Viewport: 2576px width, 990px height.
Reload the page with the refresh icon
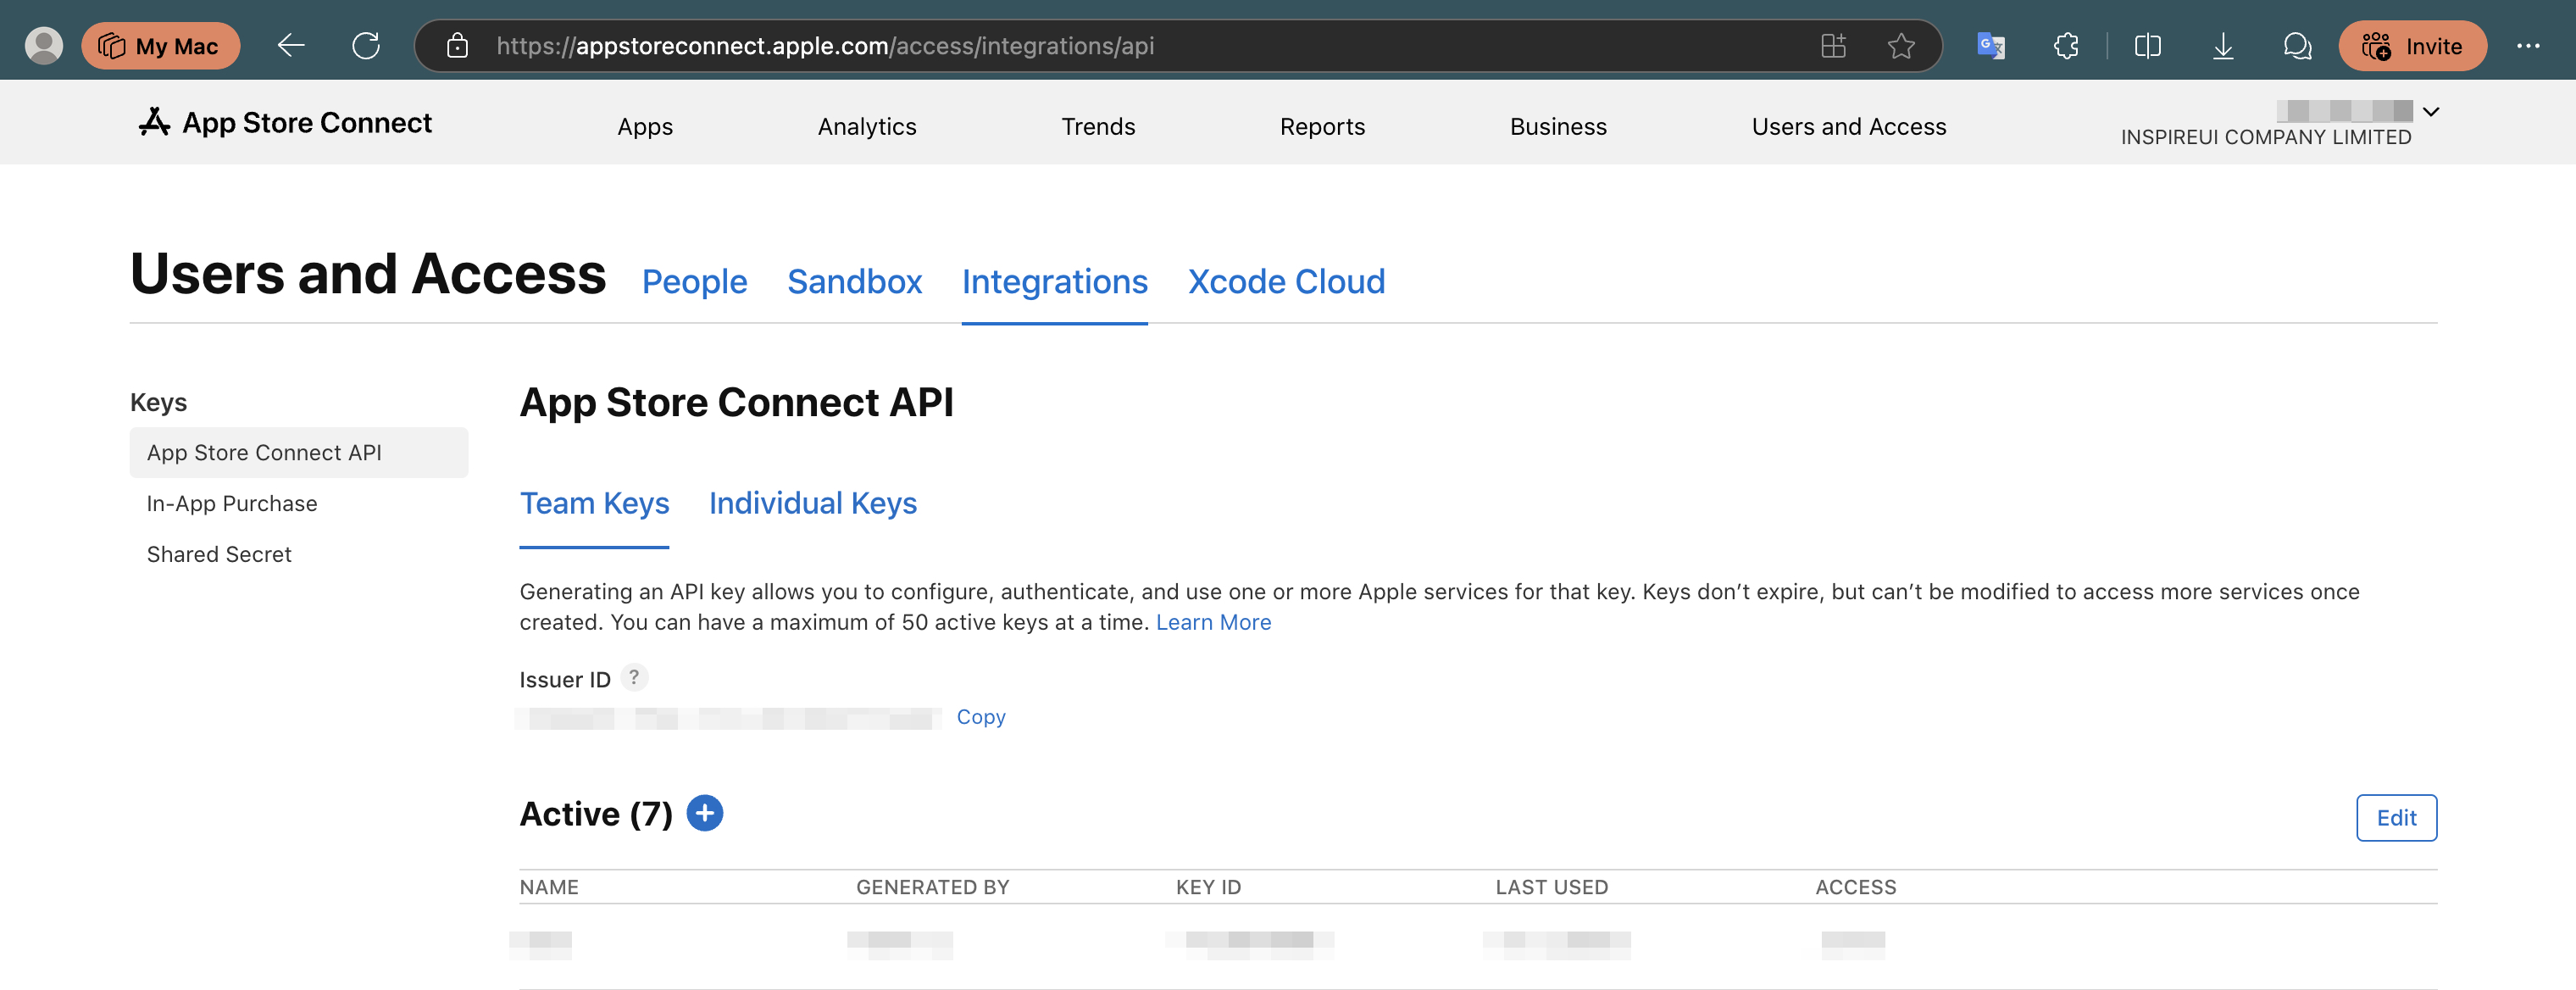(x=366, y=46)
